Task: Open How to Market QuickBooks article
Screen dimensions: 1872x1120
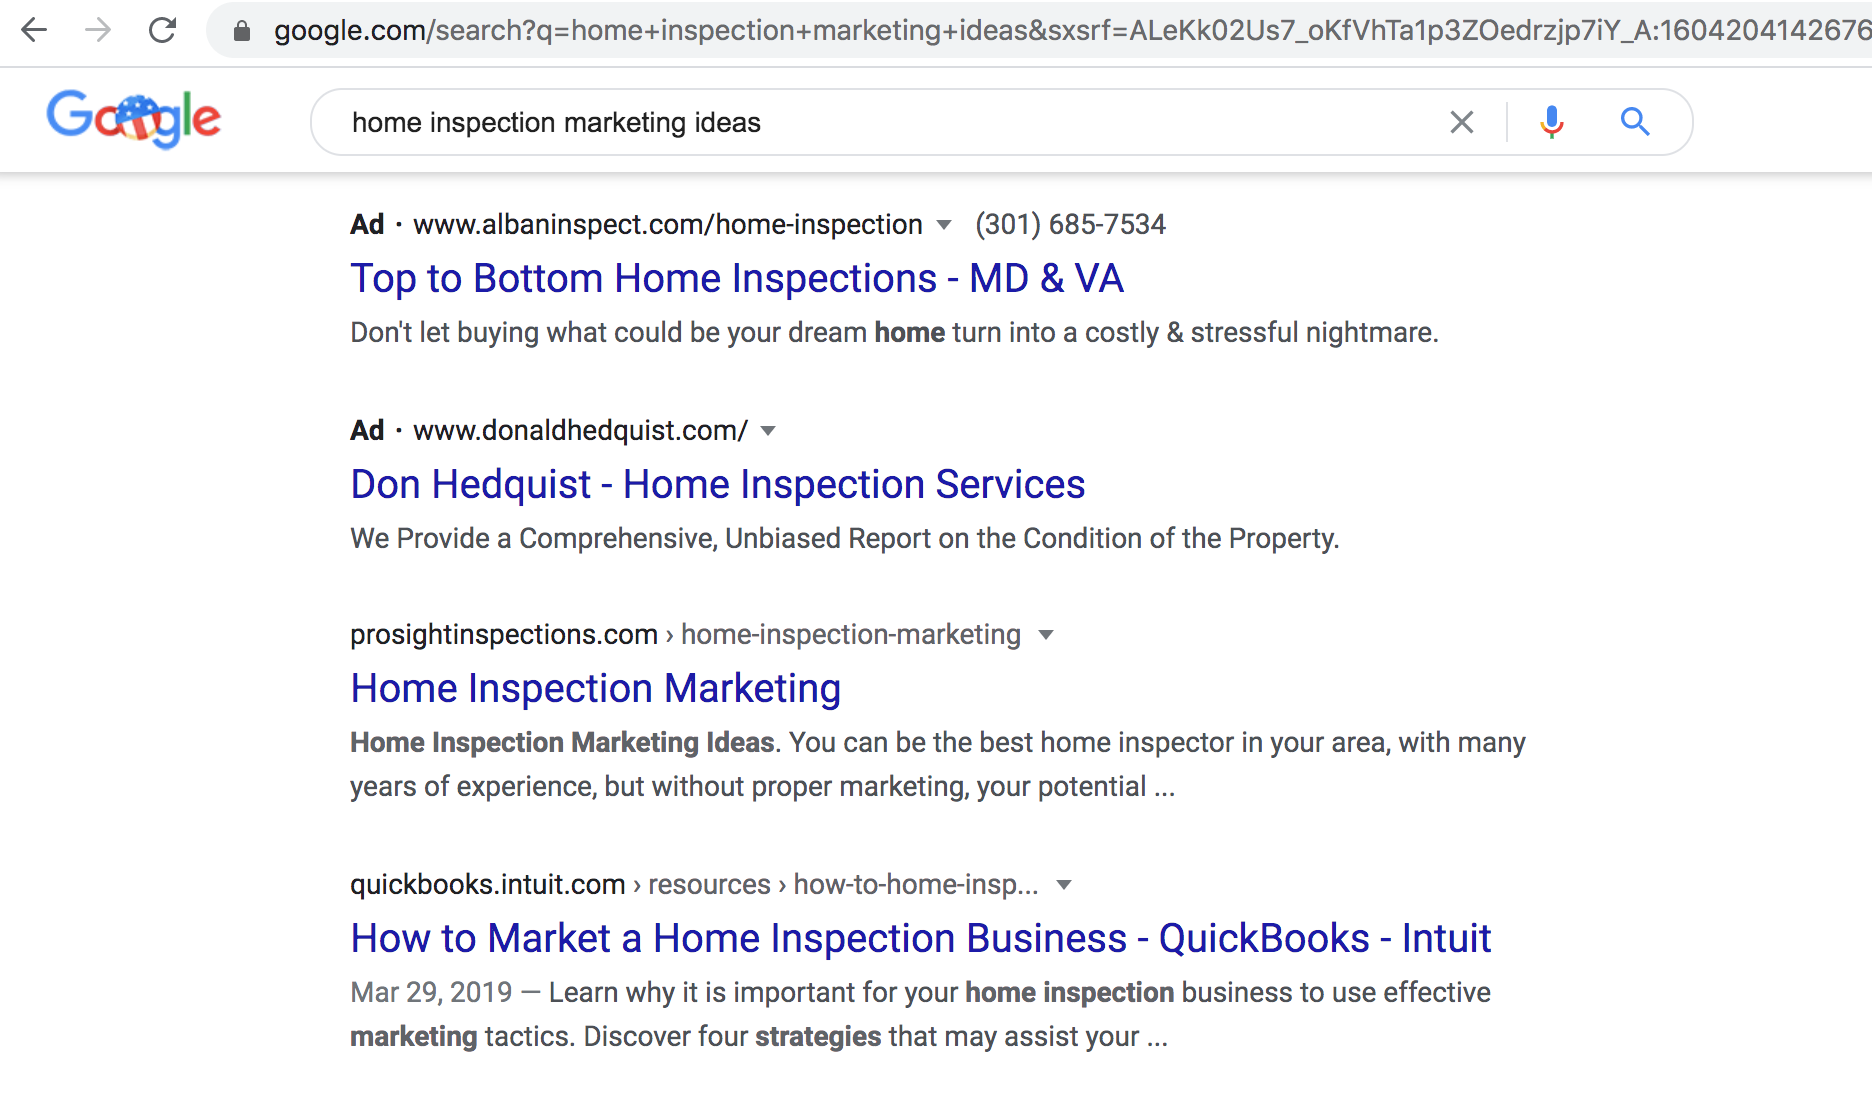Action: point(920,939)
